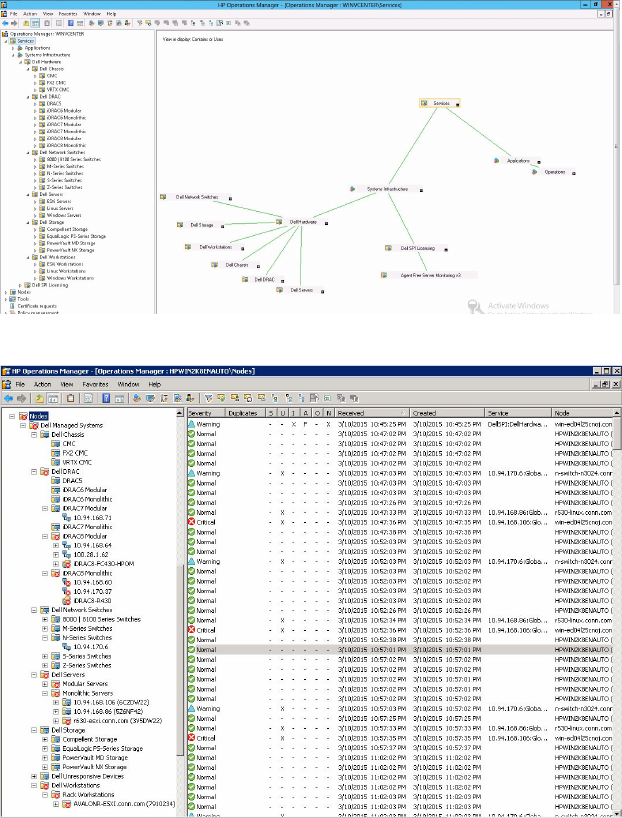Click blue Help icon in Services window toolbar
The image size is (622, 818).
point(70,23)
